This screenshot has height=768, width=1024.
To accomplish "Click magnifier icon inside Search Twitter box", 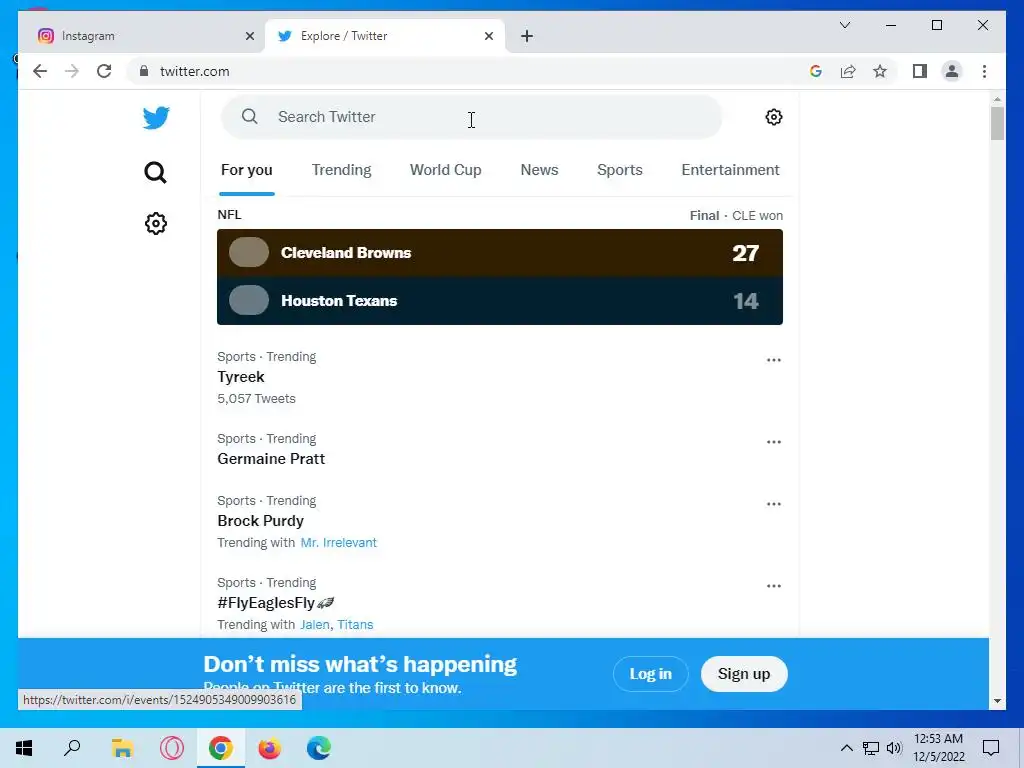I will 249,116.
